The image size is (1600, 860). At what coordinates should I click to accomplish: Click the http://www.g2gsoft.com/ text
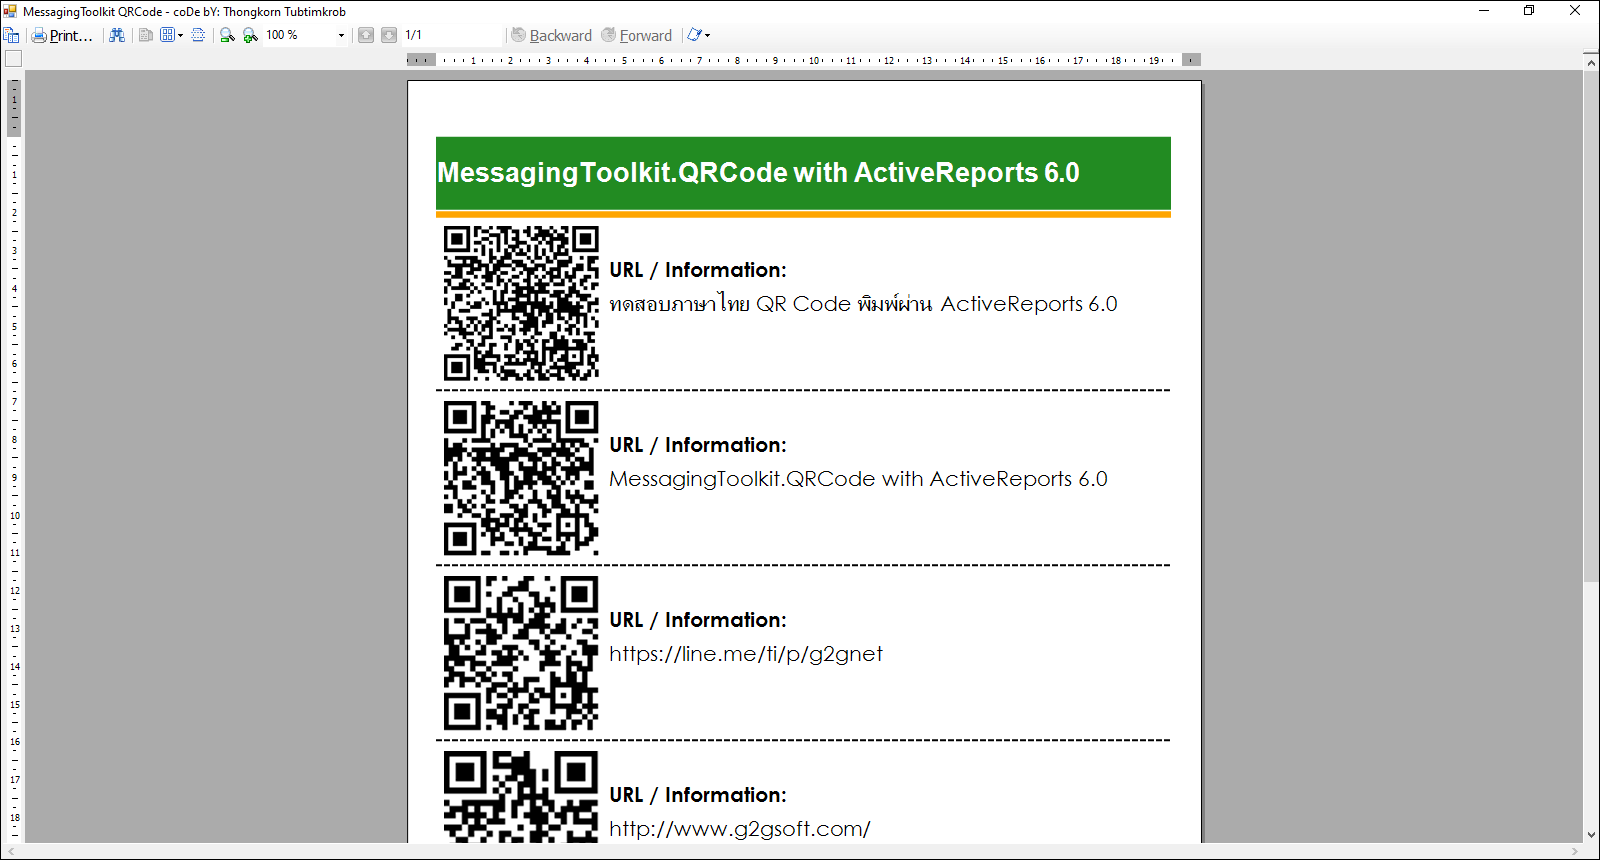tap(740, 829)
